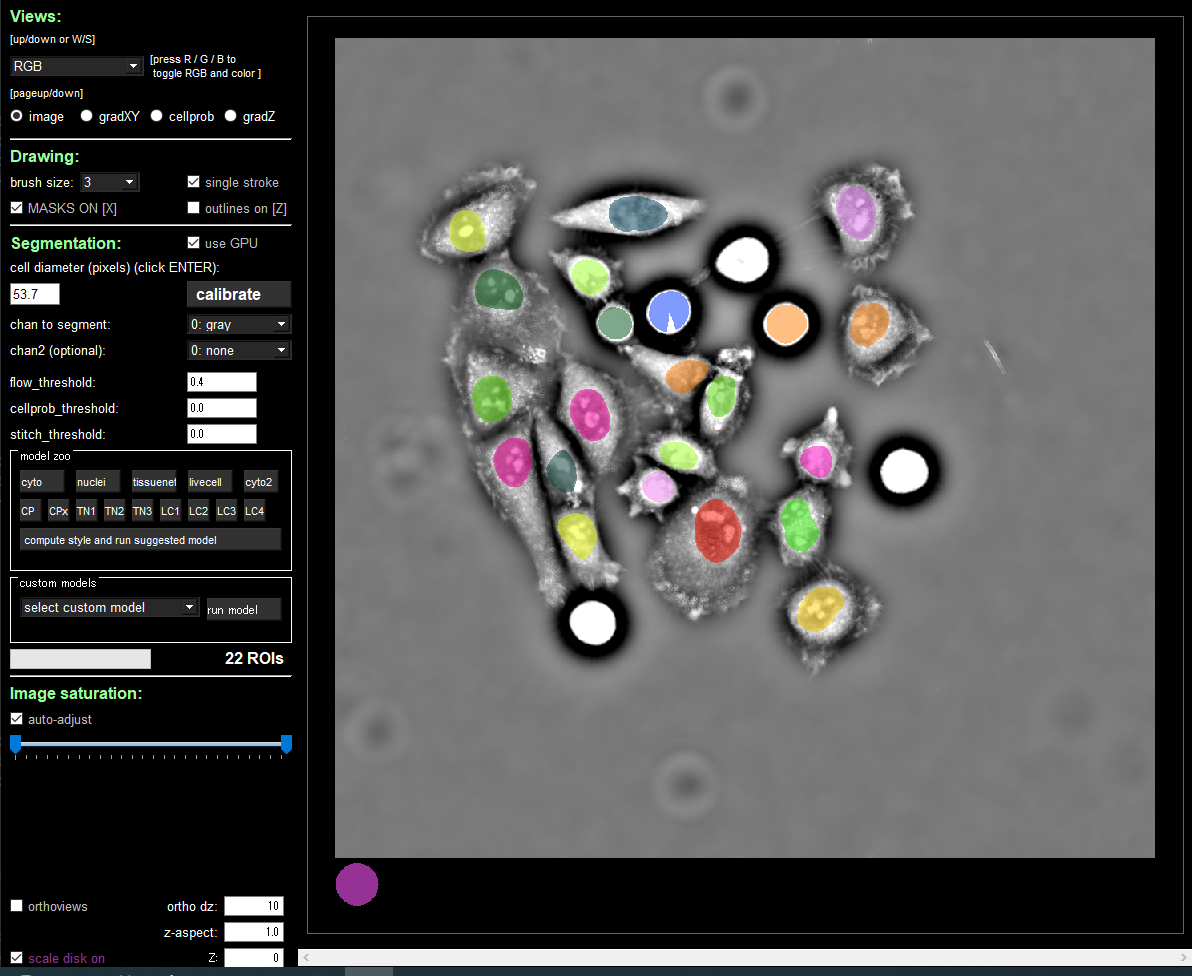Select the LC1 model
Image resolution: width=1192 pixels, height=976 pixels.
coord(170,510)
